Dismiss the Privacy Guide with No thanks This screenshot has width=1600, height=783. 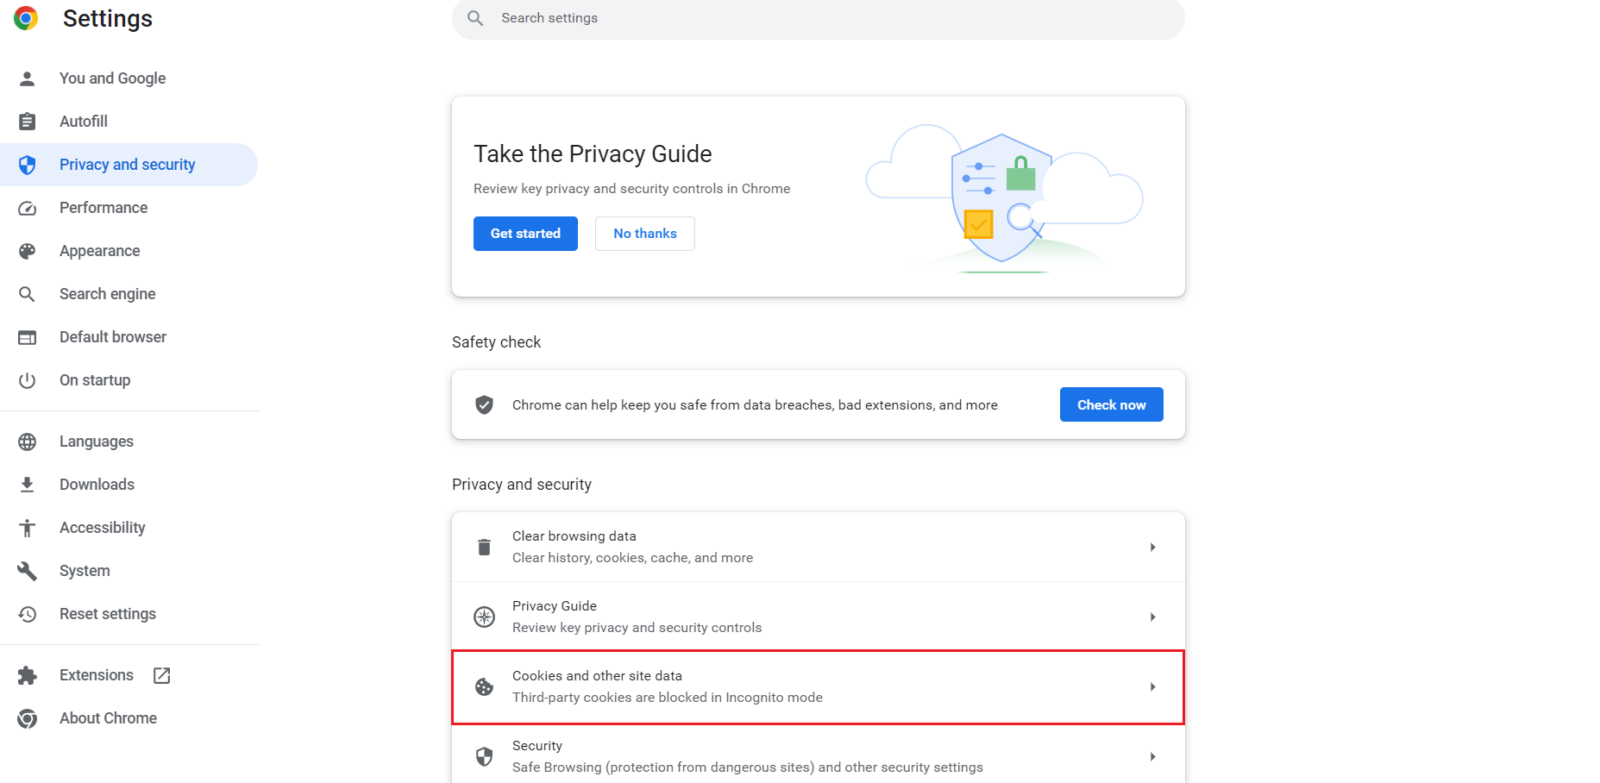pos(644,233)
